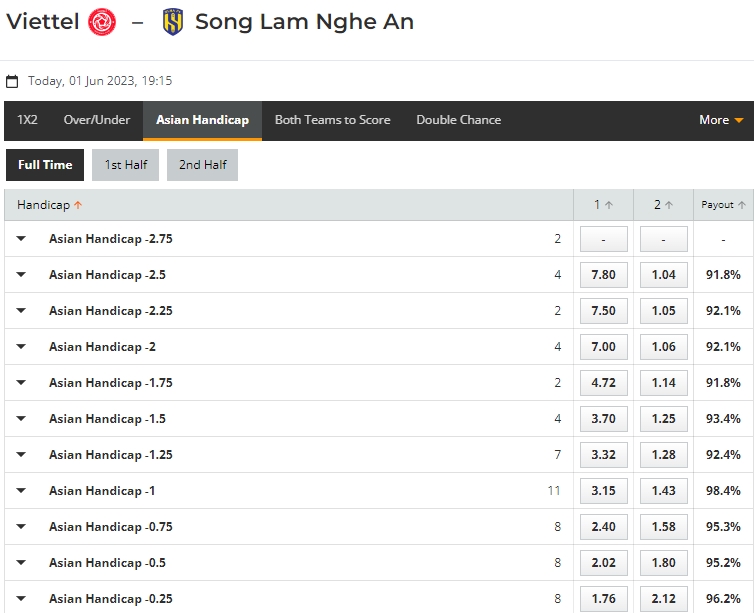Image resolution: width=754 pixels, height=613 pixels.
Task: Click the 7.80 odds for handicap -2.5
Action: (x=603, y=275)
